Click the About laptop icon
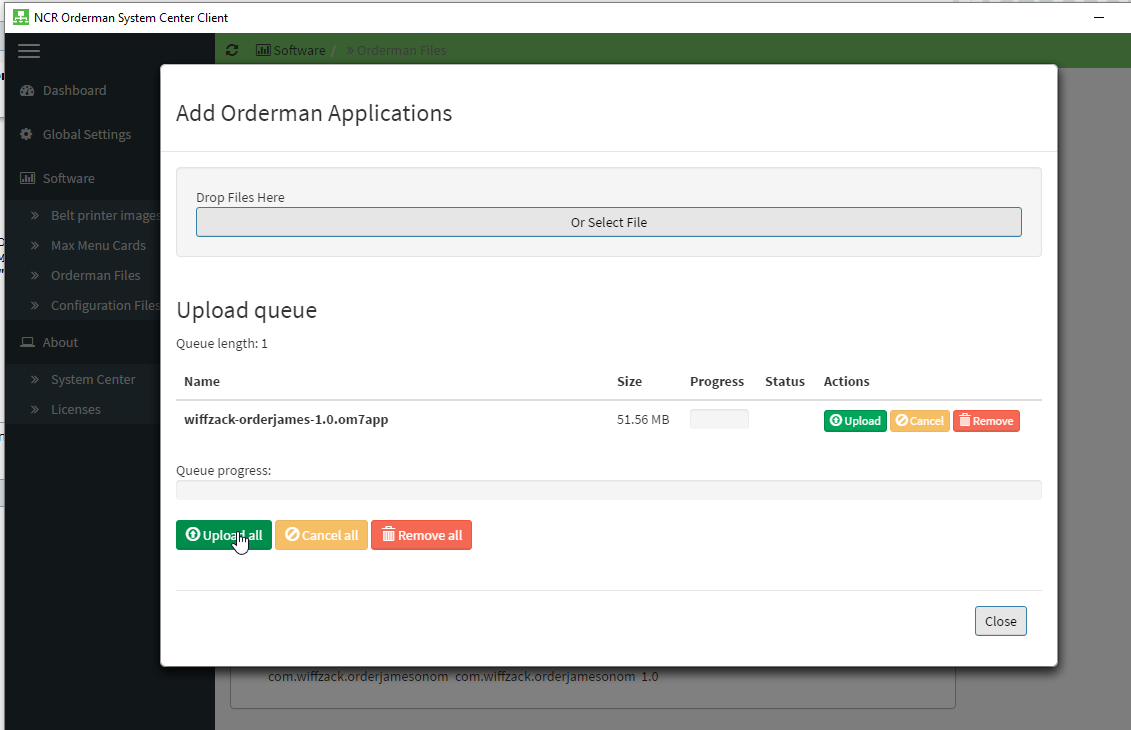 27,343
